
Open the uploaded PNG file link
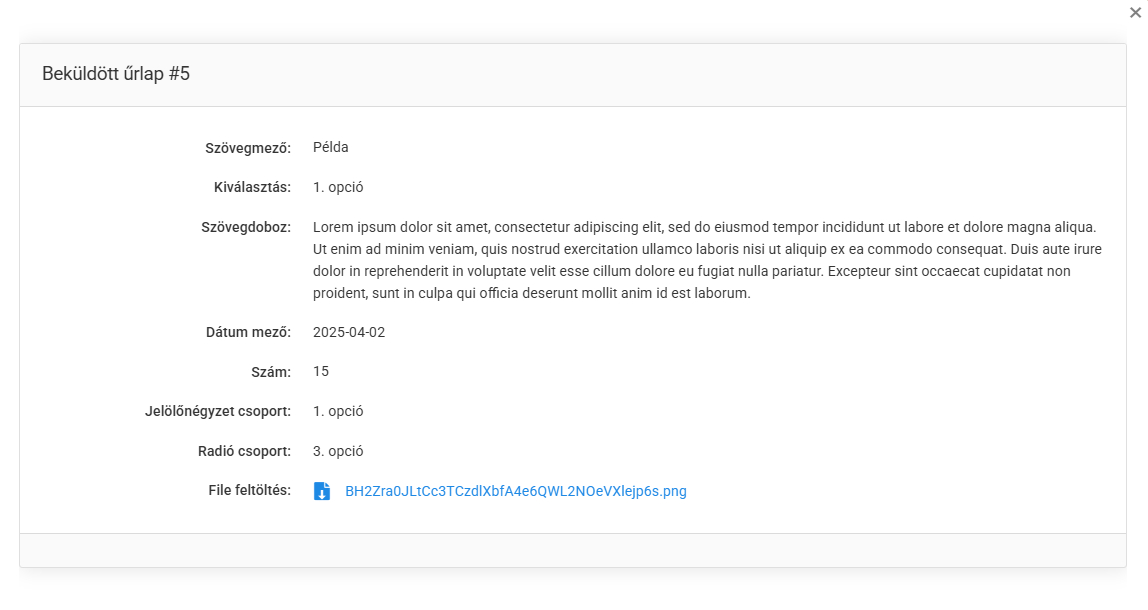[x=515, y=491]
